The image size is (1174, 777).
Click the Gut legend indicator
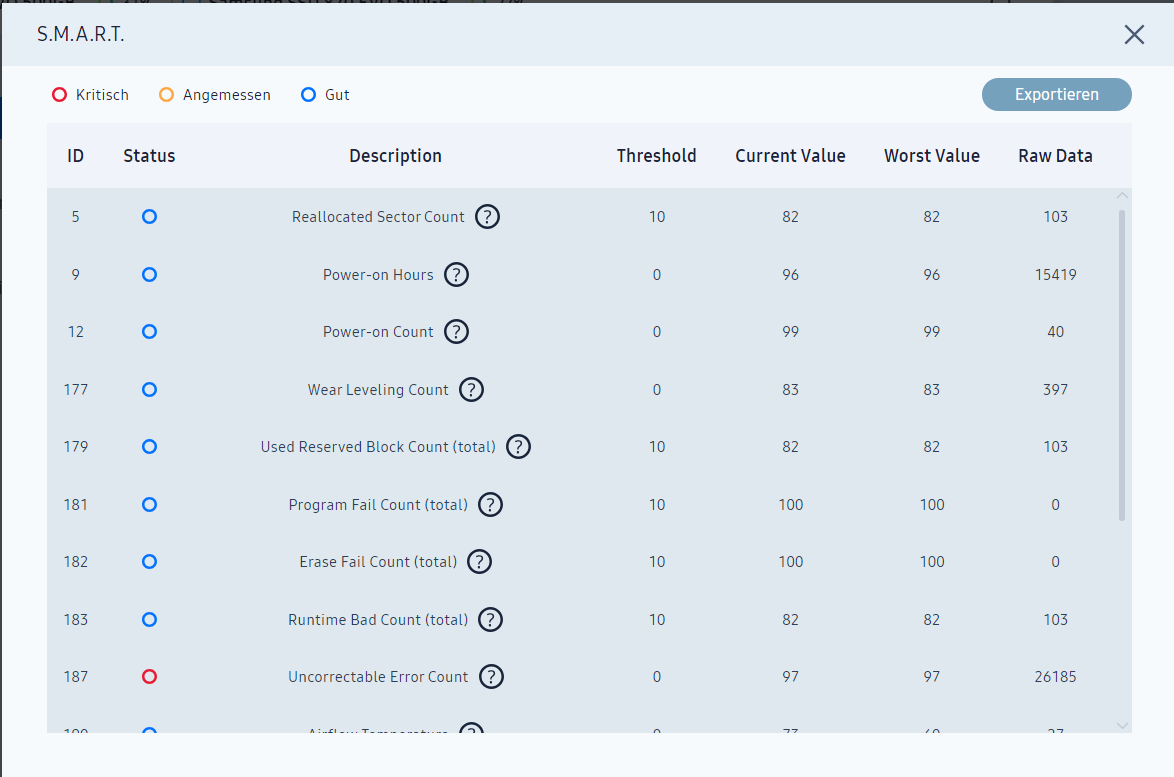coord(308,94)
